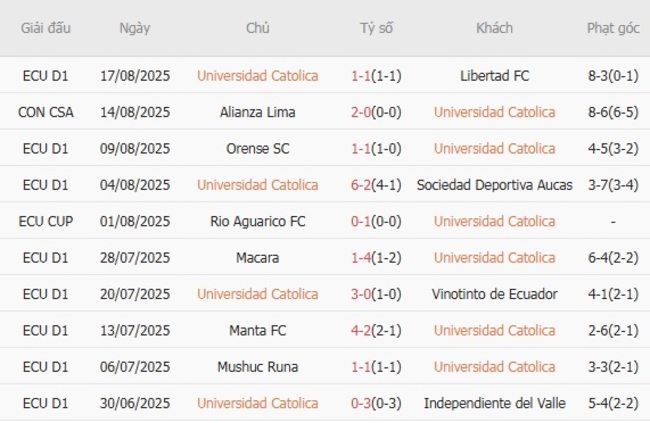Image resolution: width=650 pixels, height=423 pixels.
Task: Click the ECU CUP competition label
Action: pos(45,221)
